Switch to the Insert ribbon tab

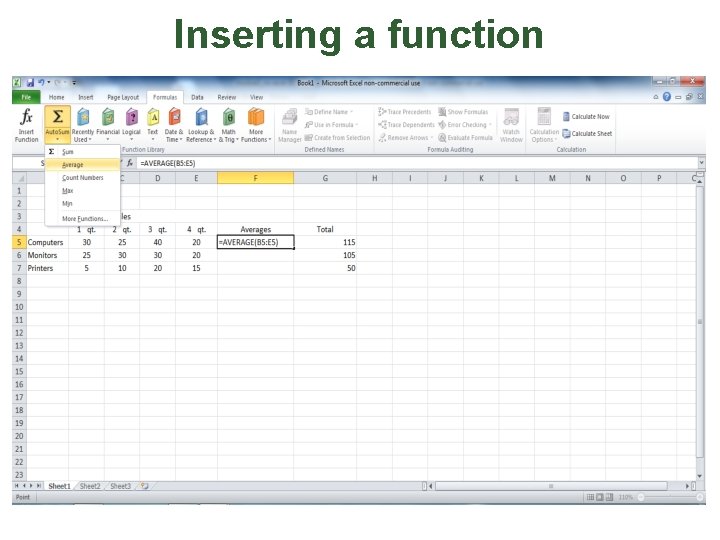[x=86, y=97]
